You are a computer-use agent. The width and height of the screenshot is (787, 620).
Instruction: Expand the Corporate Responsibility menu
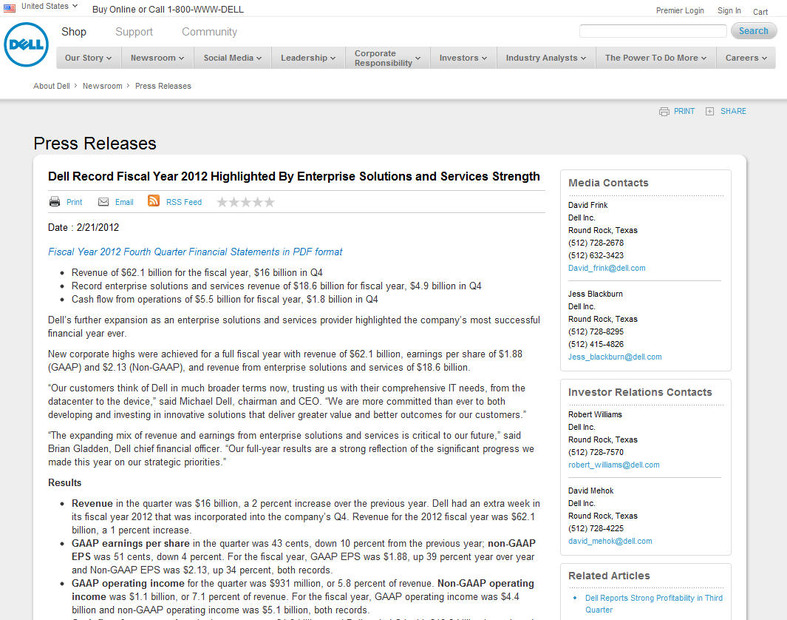(387, 58)
